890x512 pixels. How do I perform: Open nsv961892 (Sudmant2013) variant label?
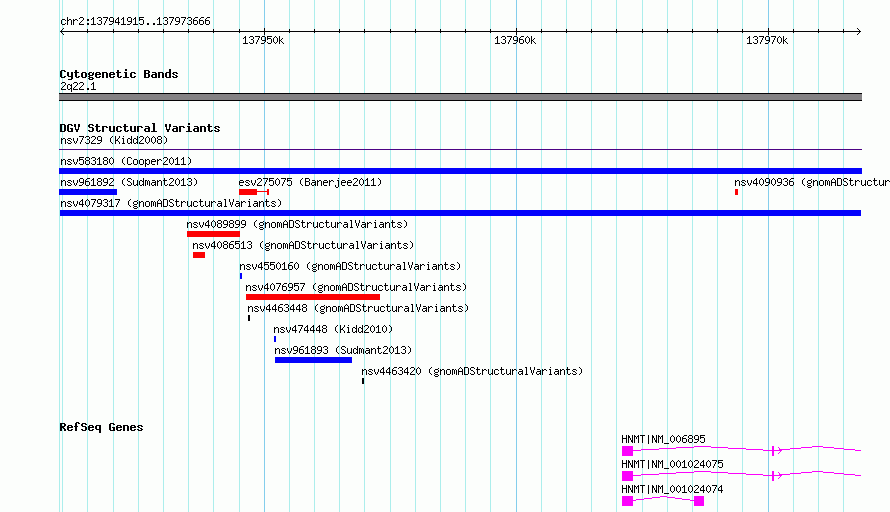click(129, 182)
